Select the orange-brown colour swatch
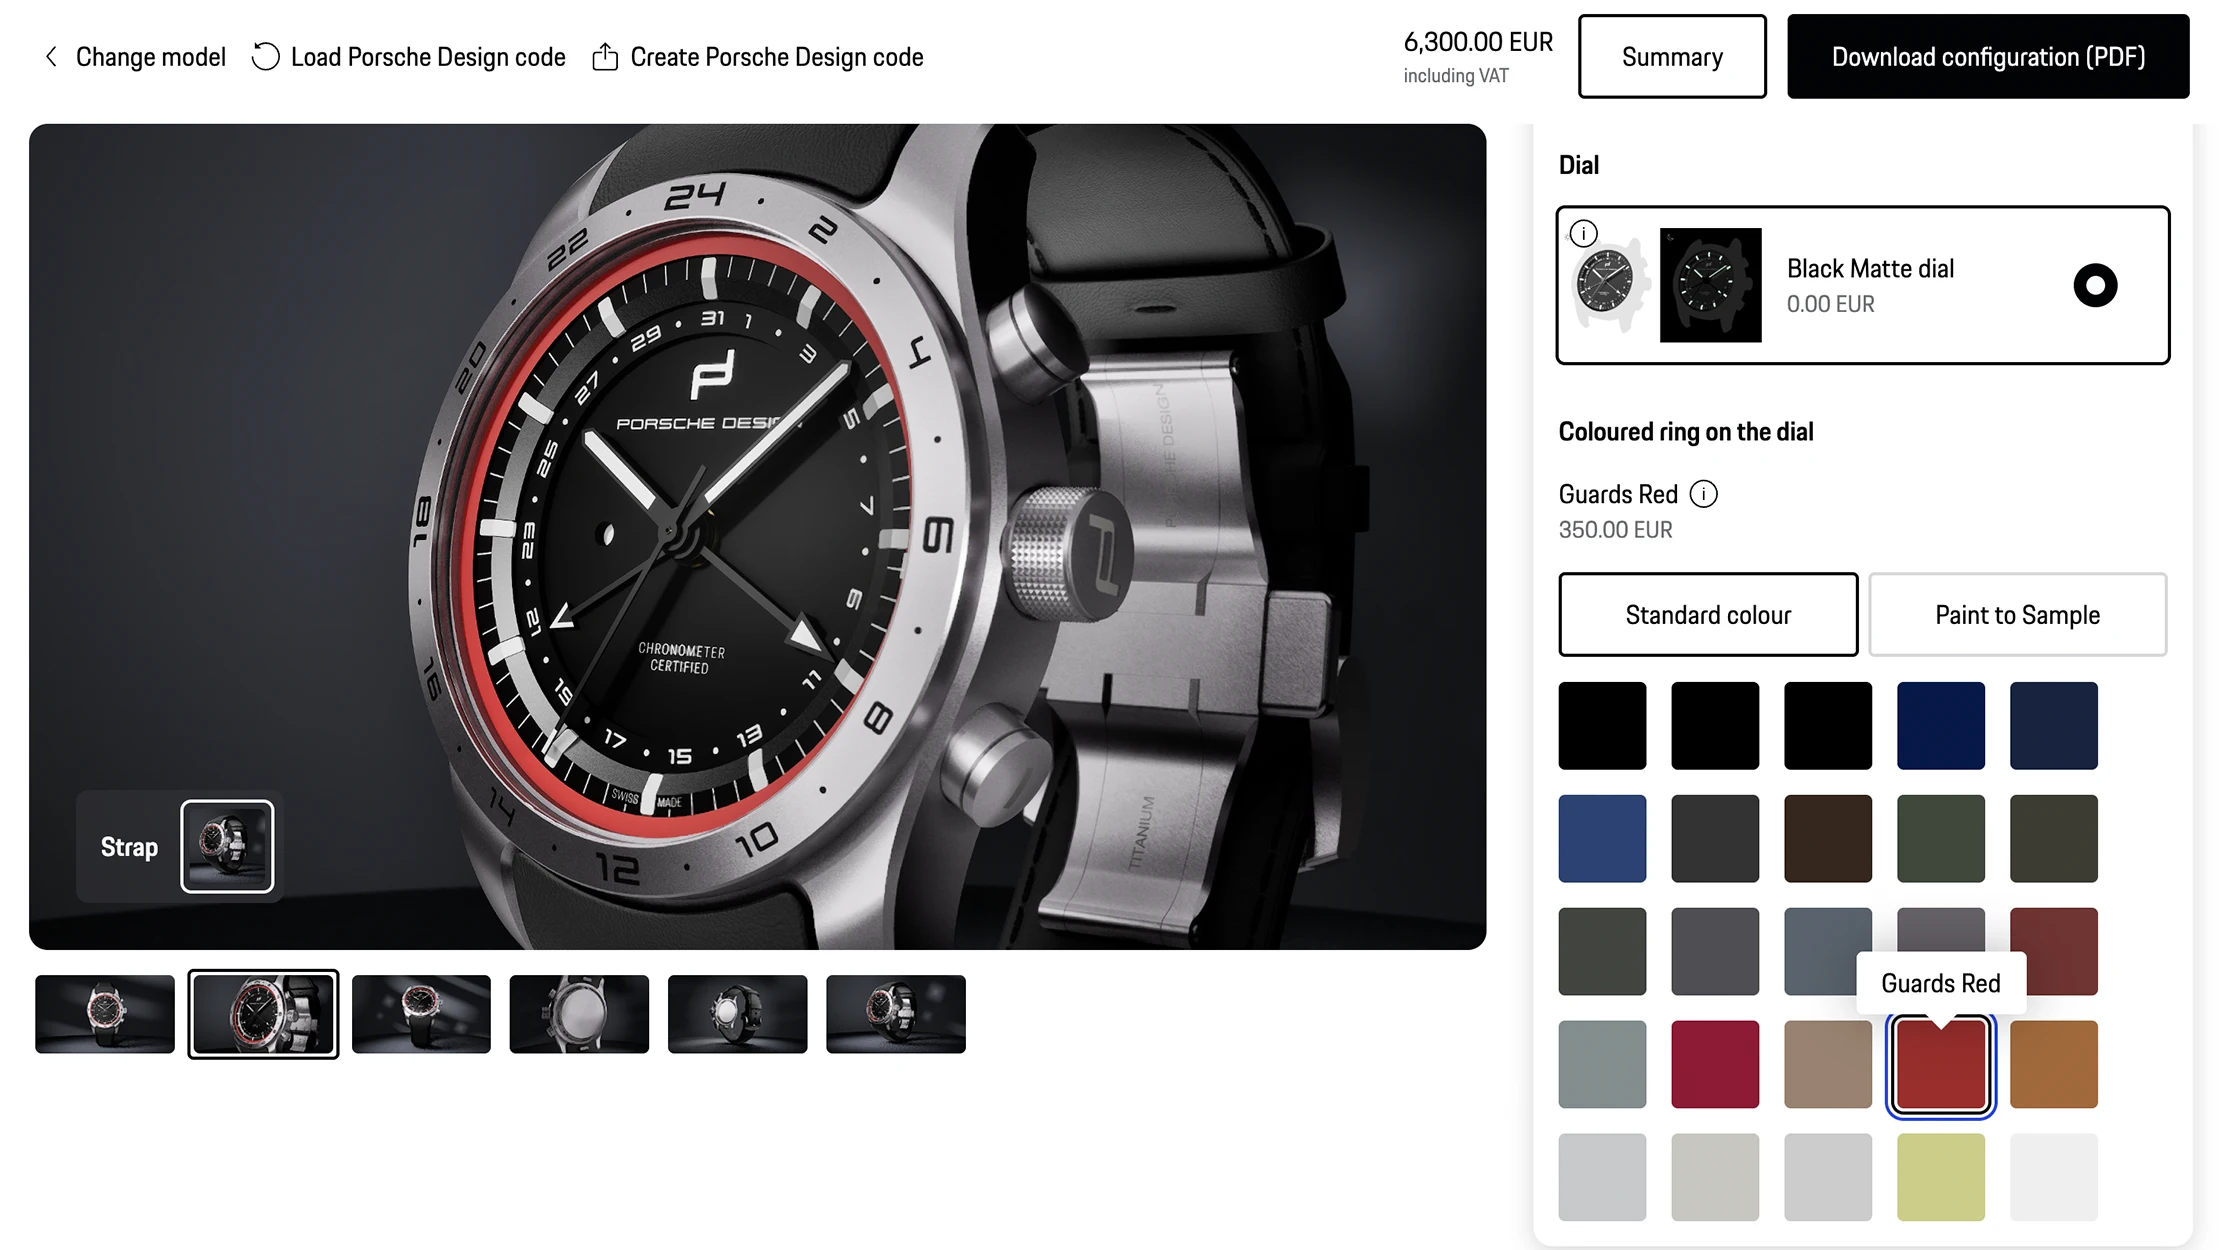The height and width of the screenshot is (1250, 2222). [x=2052, y=1064]
